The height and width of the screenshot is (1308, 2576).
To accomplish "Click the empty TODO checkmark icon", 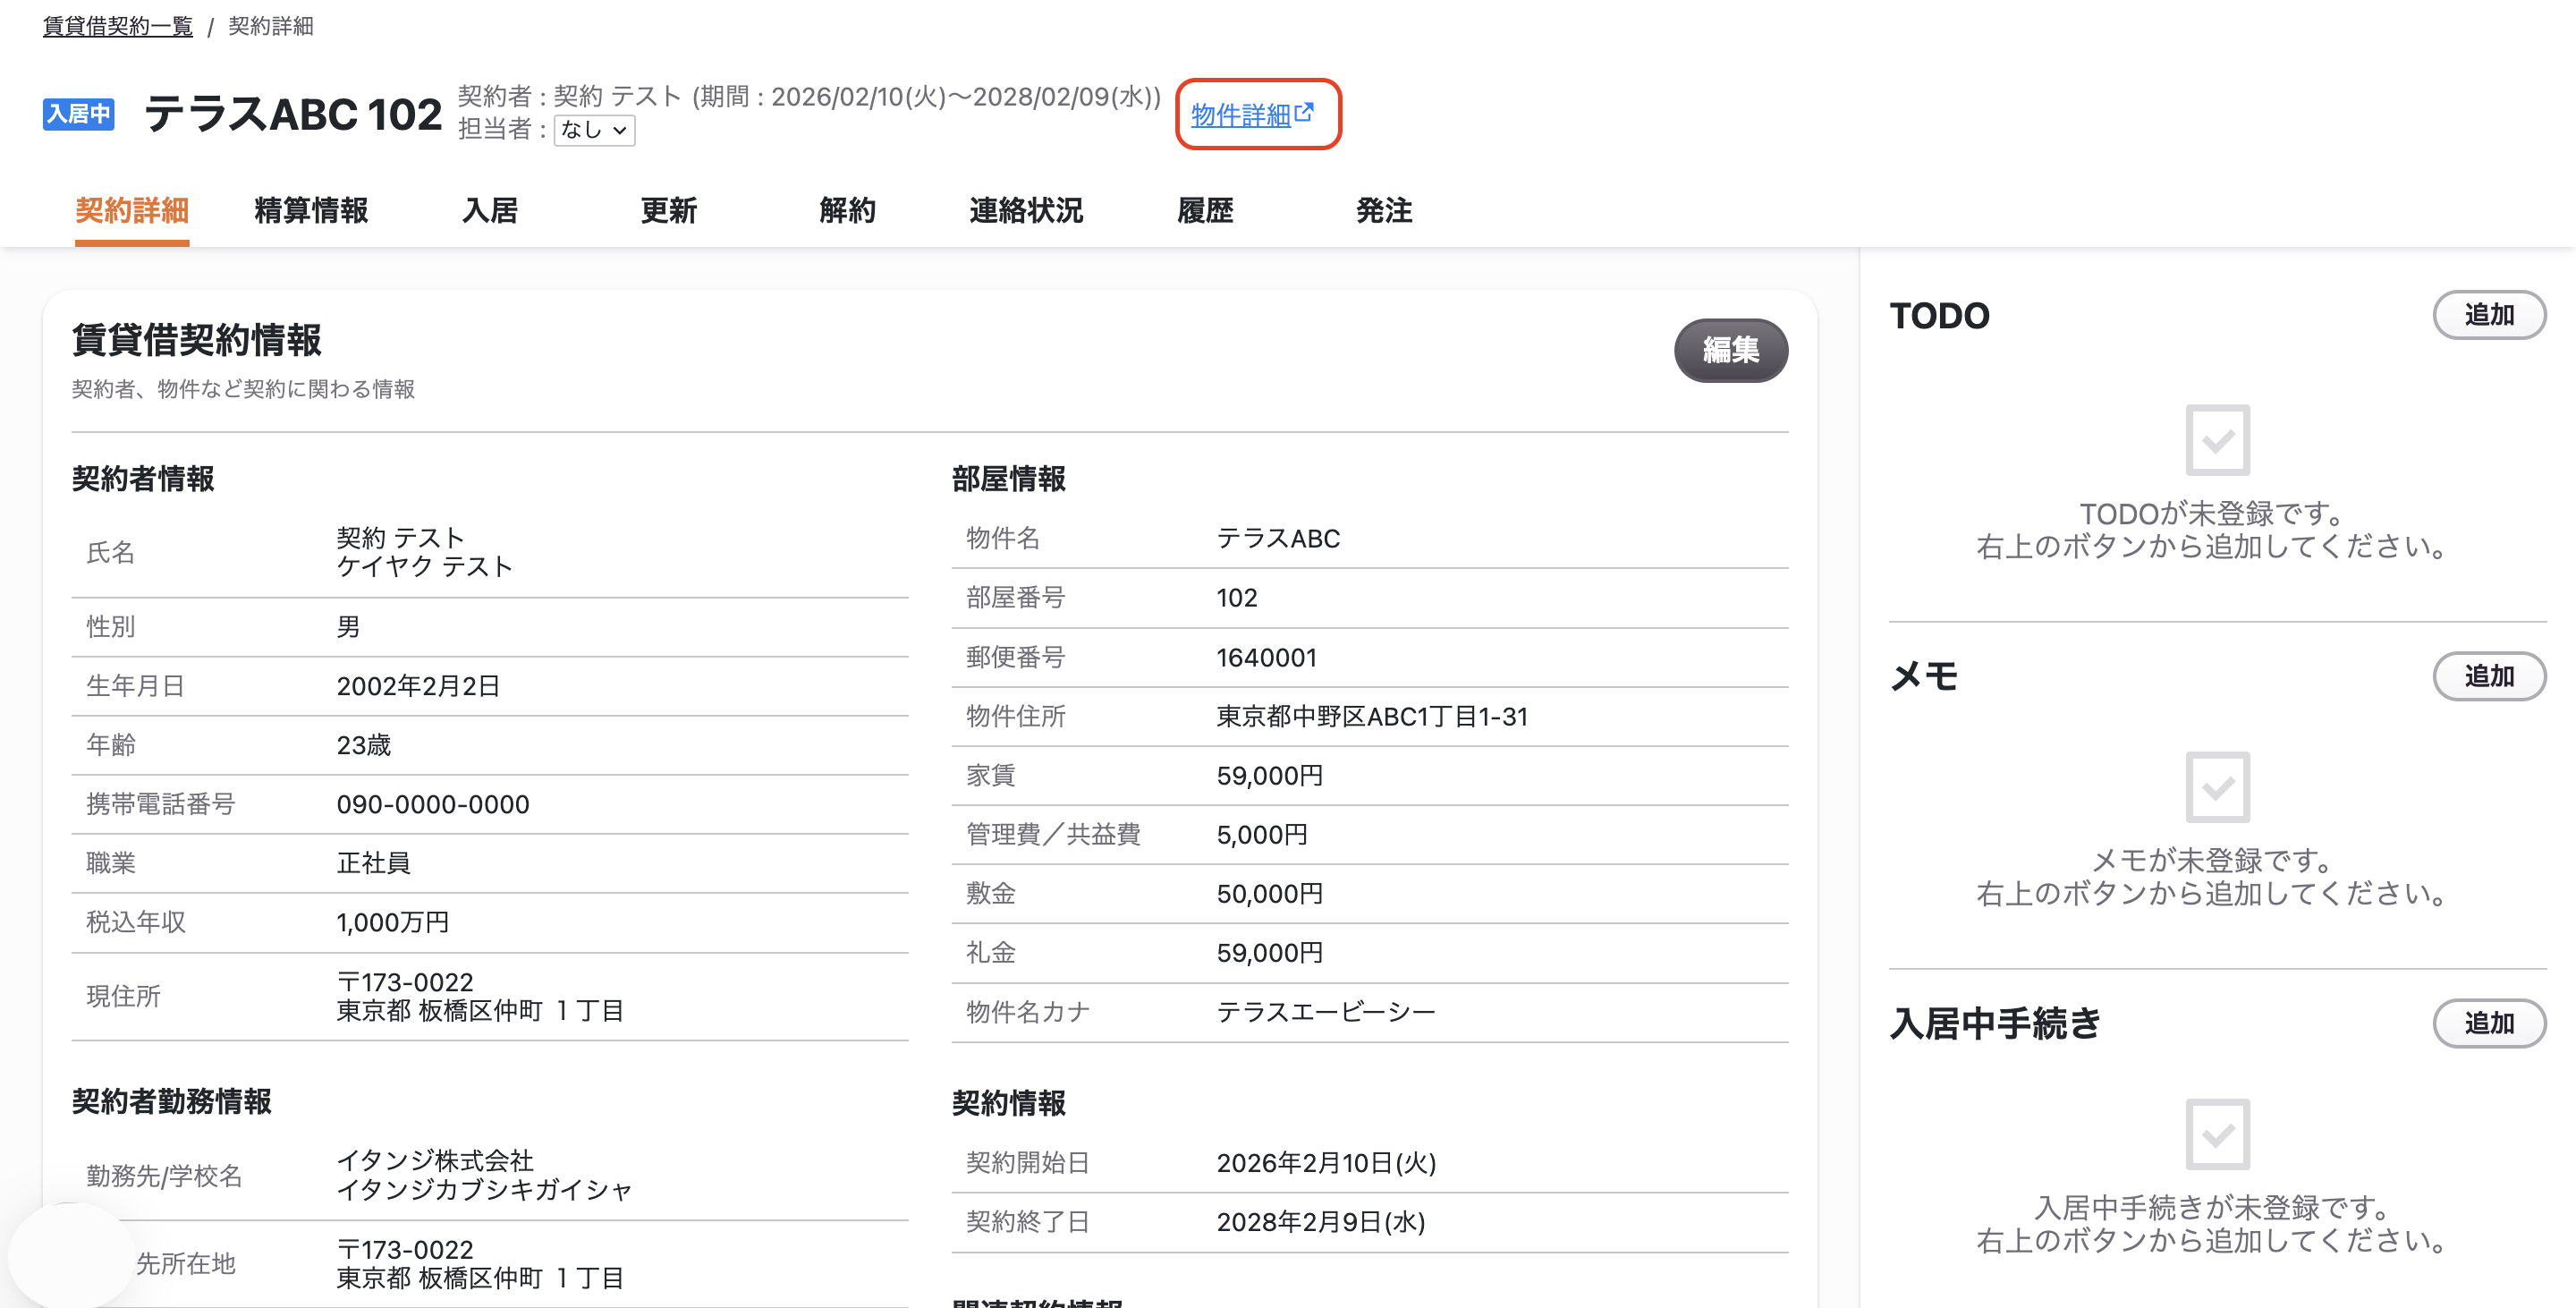I will pos(2217,440).
